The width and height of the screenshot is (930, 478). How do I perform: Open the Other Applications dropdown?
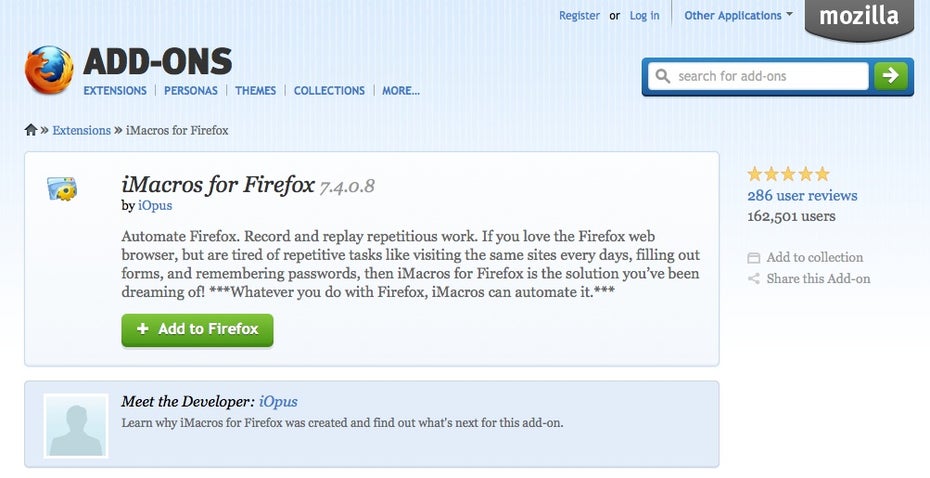(738, 16)
